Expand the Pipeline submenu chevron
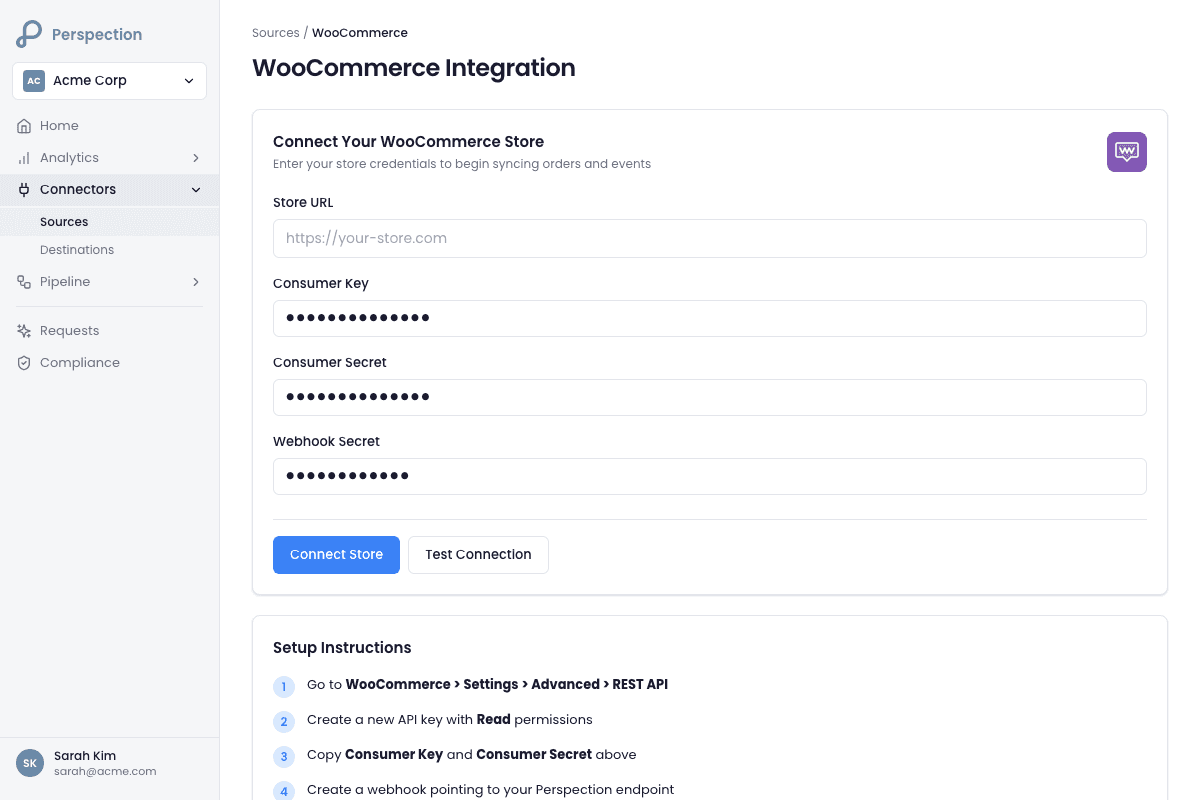 pos(196,282)
